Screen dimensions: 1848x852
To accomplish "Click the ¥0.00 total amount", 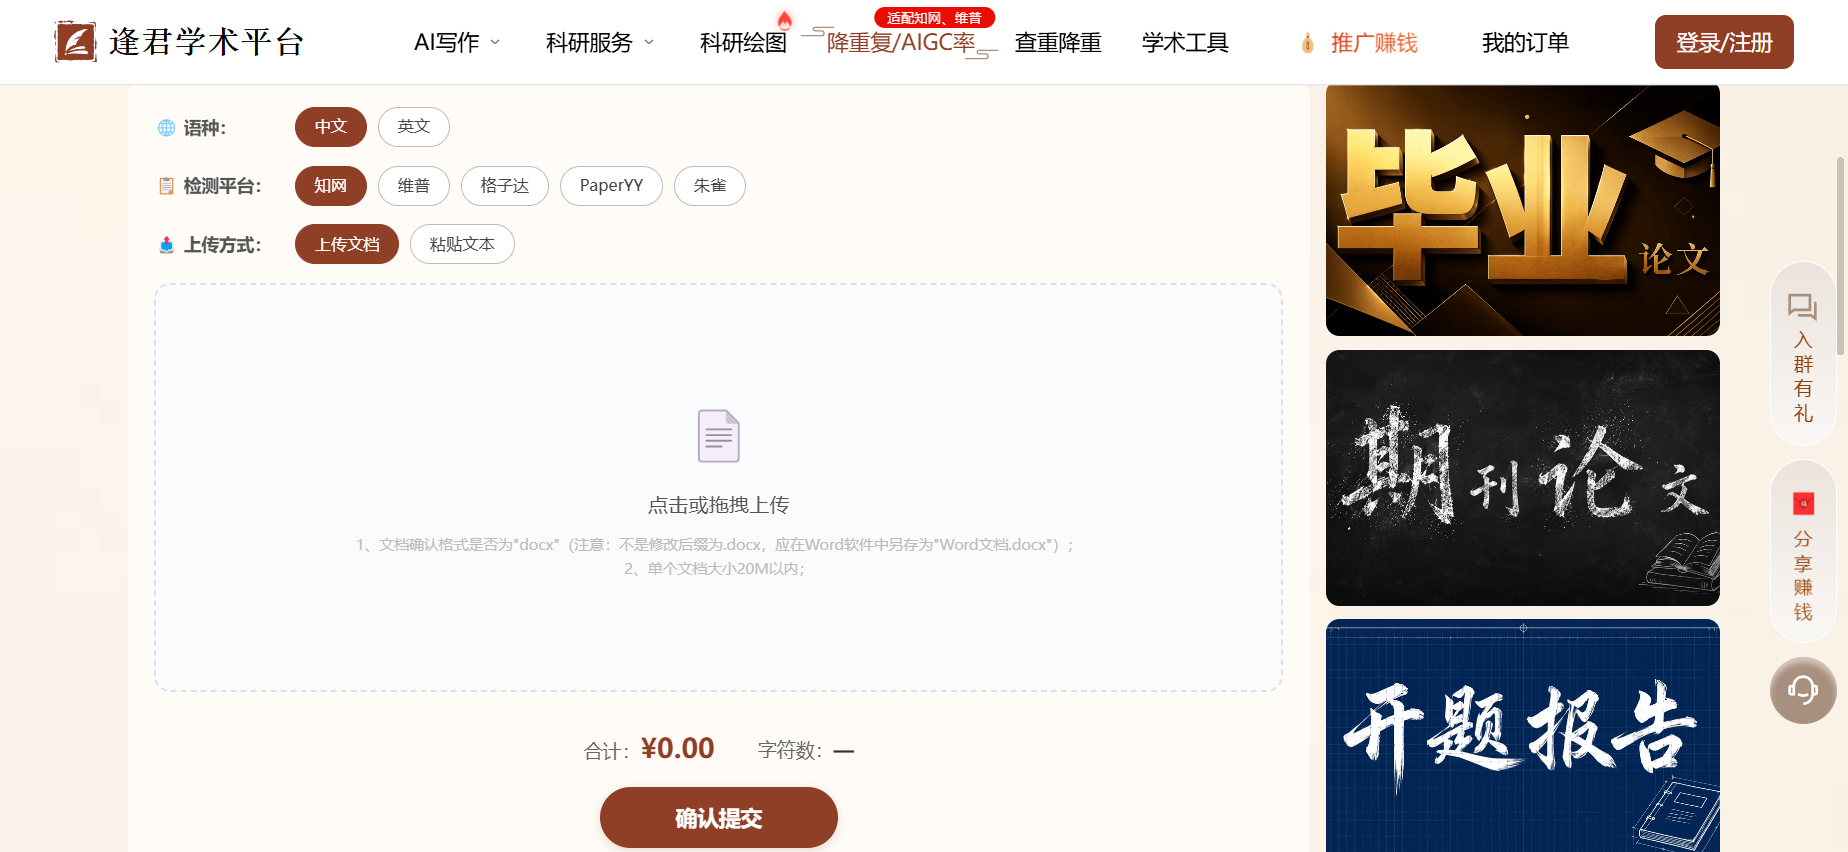I will [677, 748].
